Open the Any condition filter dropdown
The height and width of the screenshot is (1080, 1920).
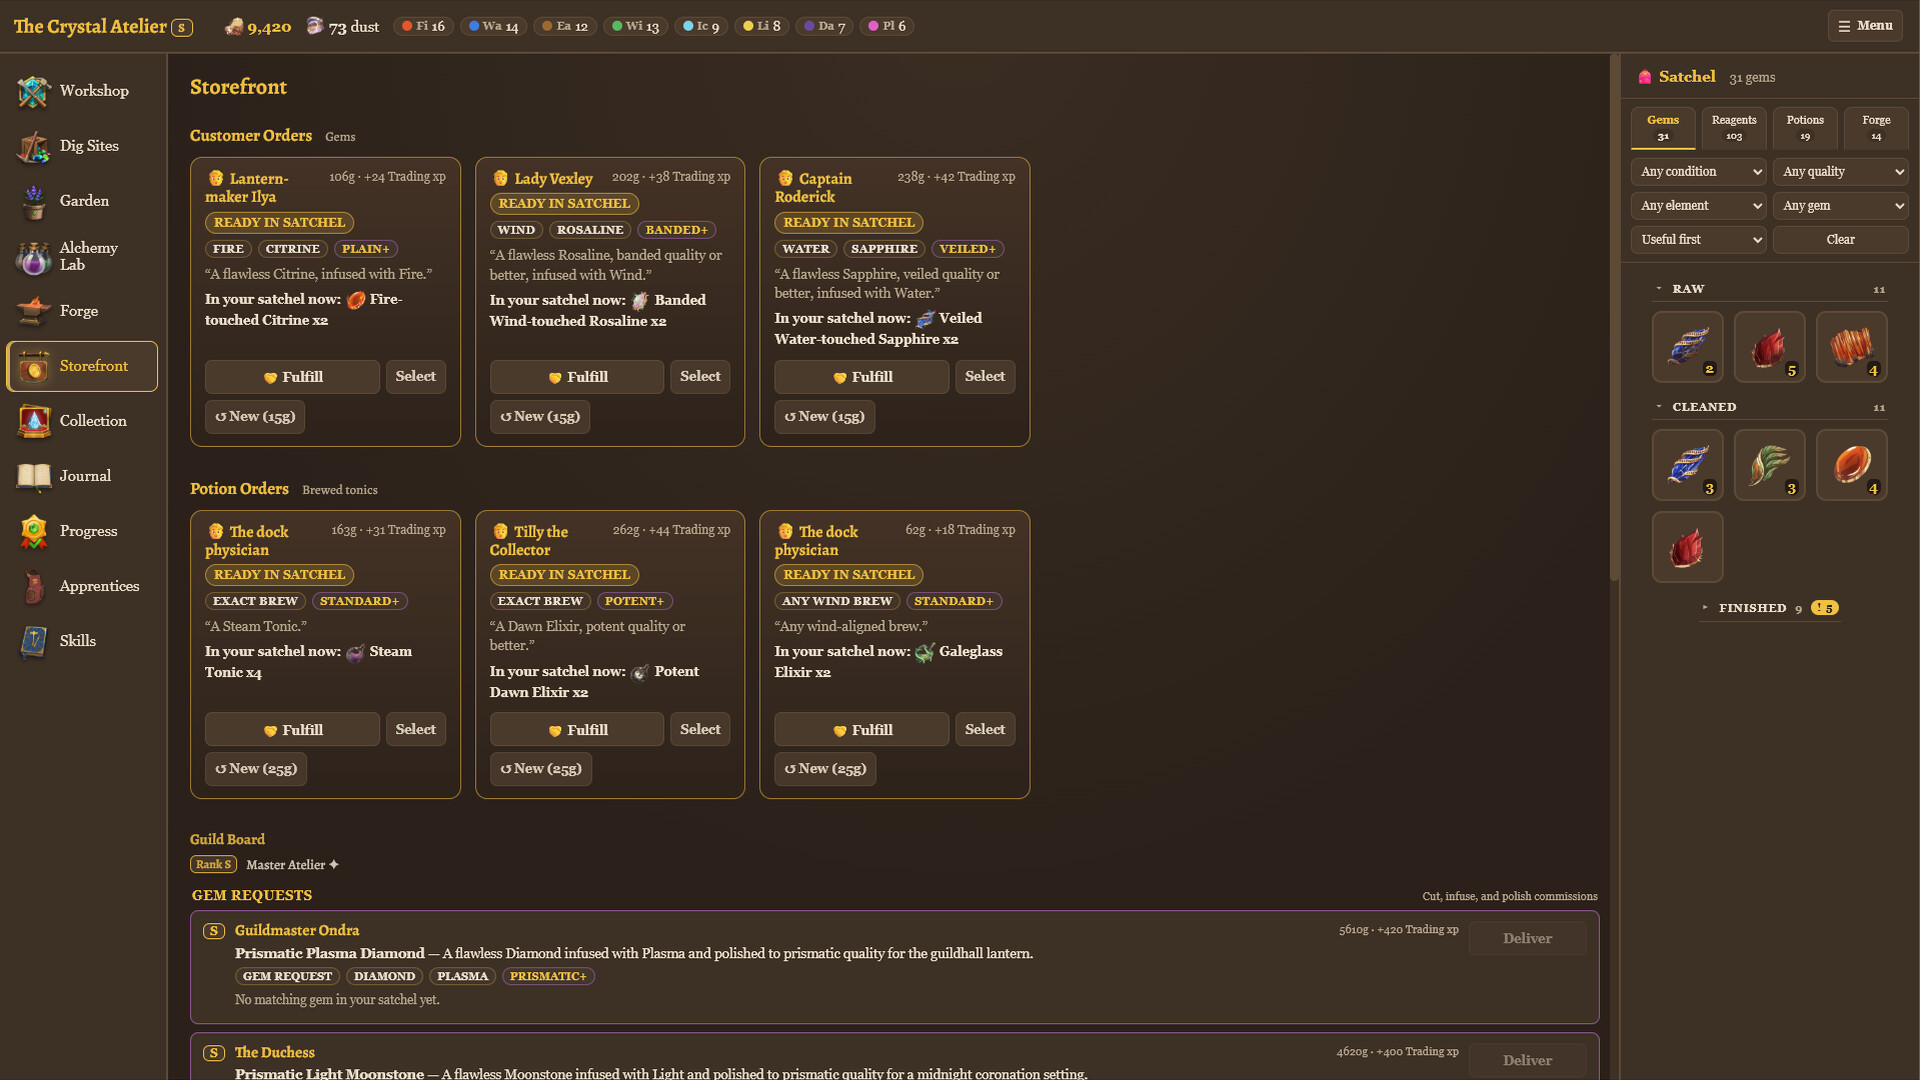(1699, 172)
